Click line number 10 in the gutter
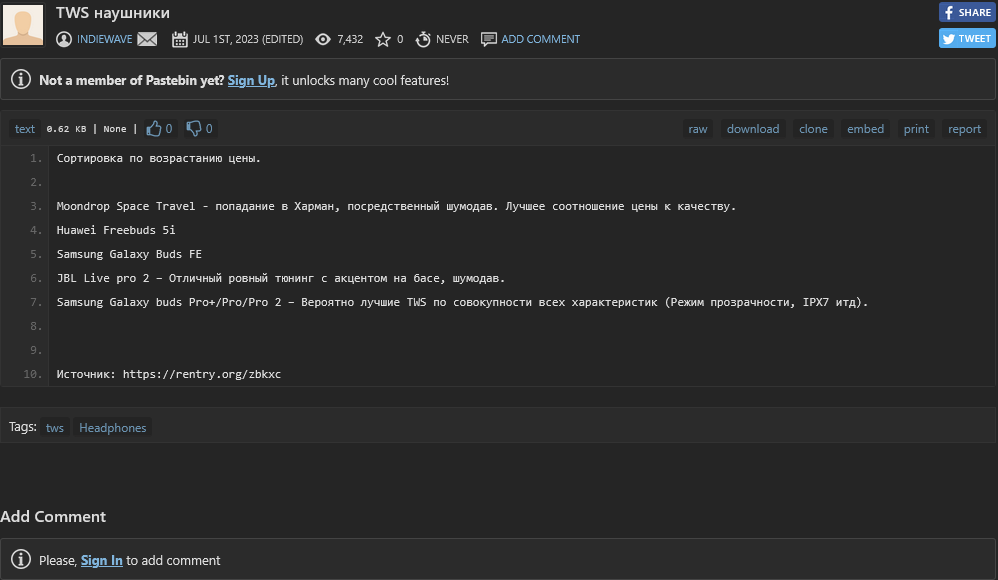998x580 pixels. coord(32,374)
